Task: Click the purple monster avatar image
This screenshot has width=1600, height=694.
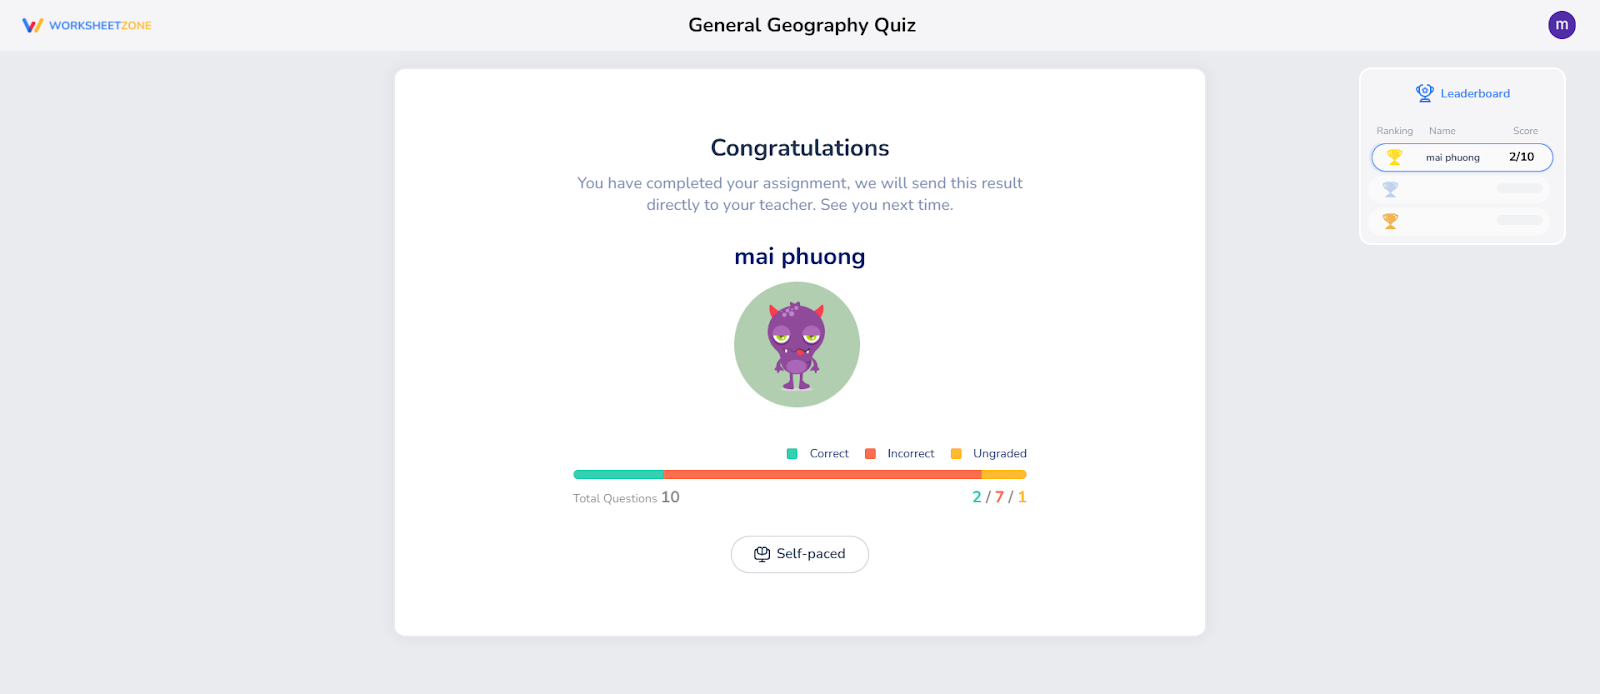Action: point(797,345)
